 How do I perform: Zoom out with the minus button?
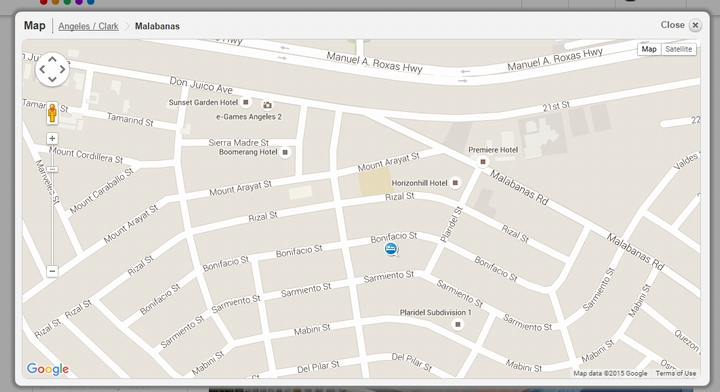click(52, 271)
